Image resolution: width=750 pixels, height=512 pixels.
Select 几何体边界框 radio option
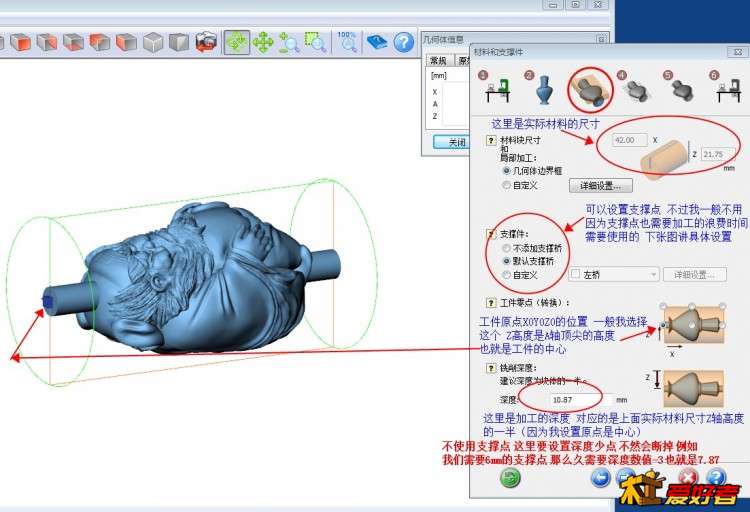pos(507,171)
